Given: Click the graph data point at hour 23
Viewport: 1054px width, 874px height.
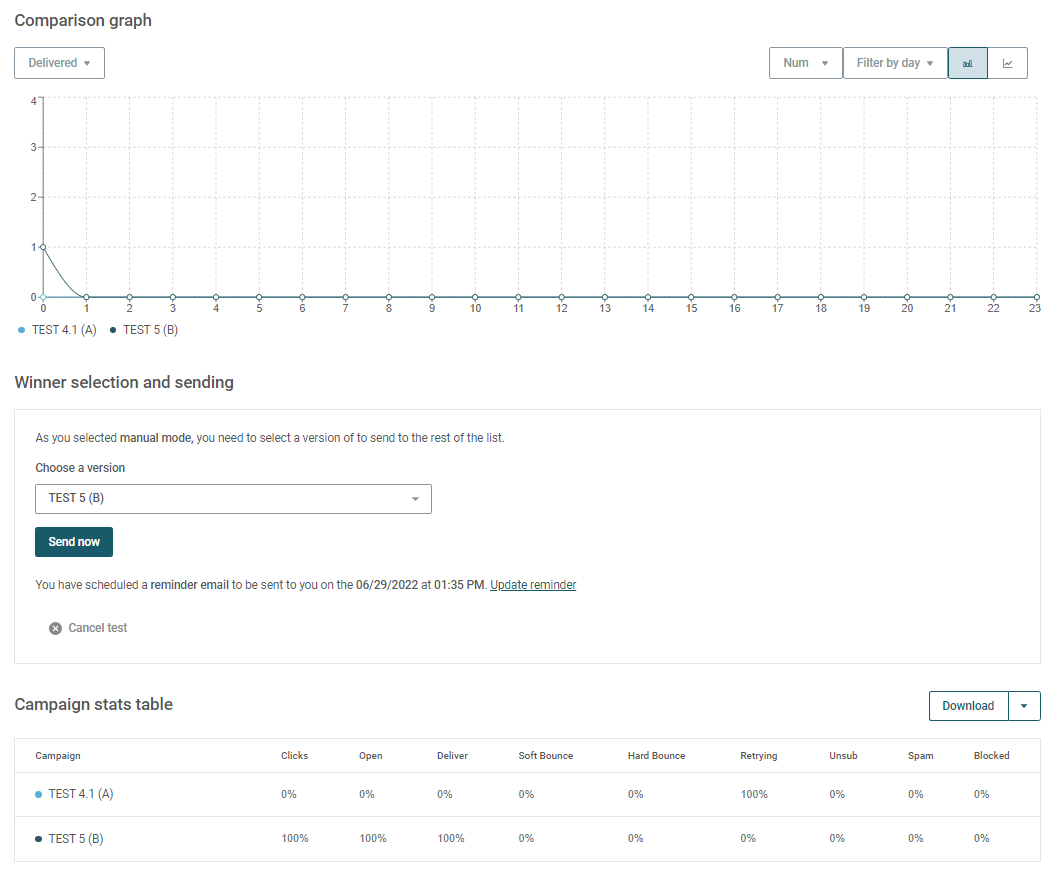Looking at the screenshot, I should click(1037, 297).
